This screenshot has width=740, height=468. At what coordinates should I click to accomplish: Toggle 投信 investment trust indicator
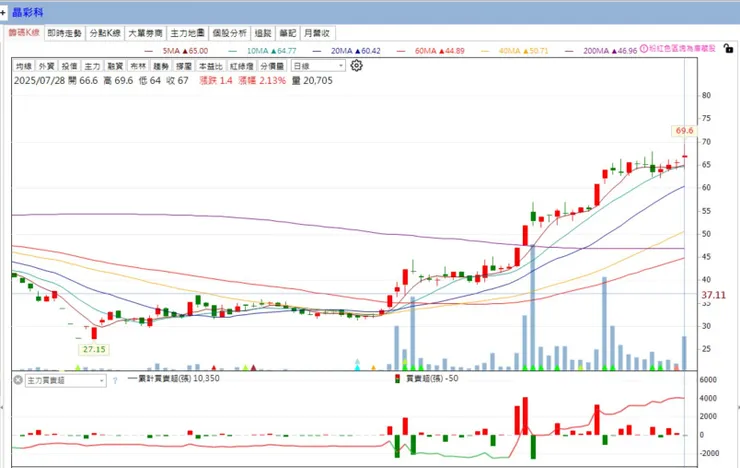(x=69, y=66)
